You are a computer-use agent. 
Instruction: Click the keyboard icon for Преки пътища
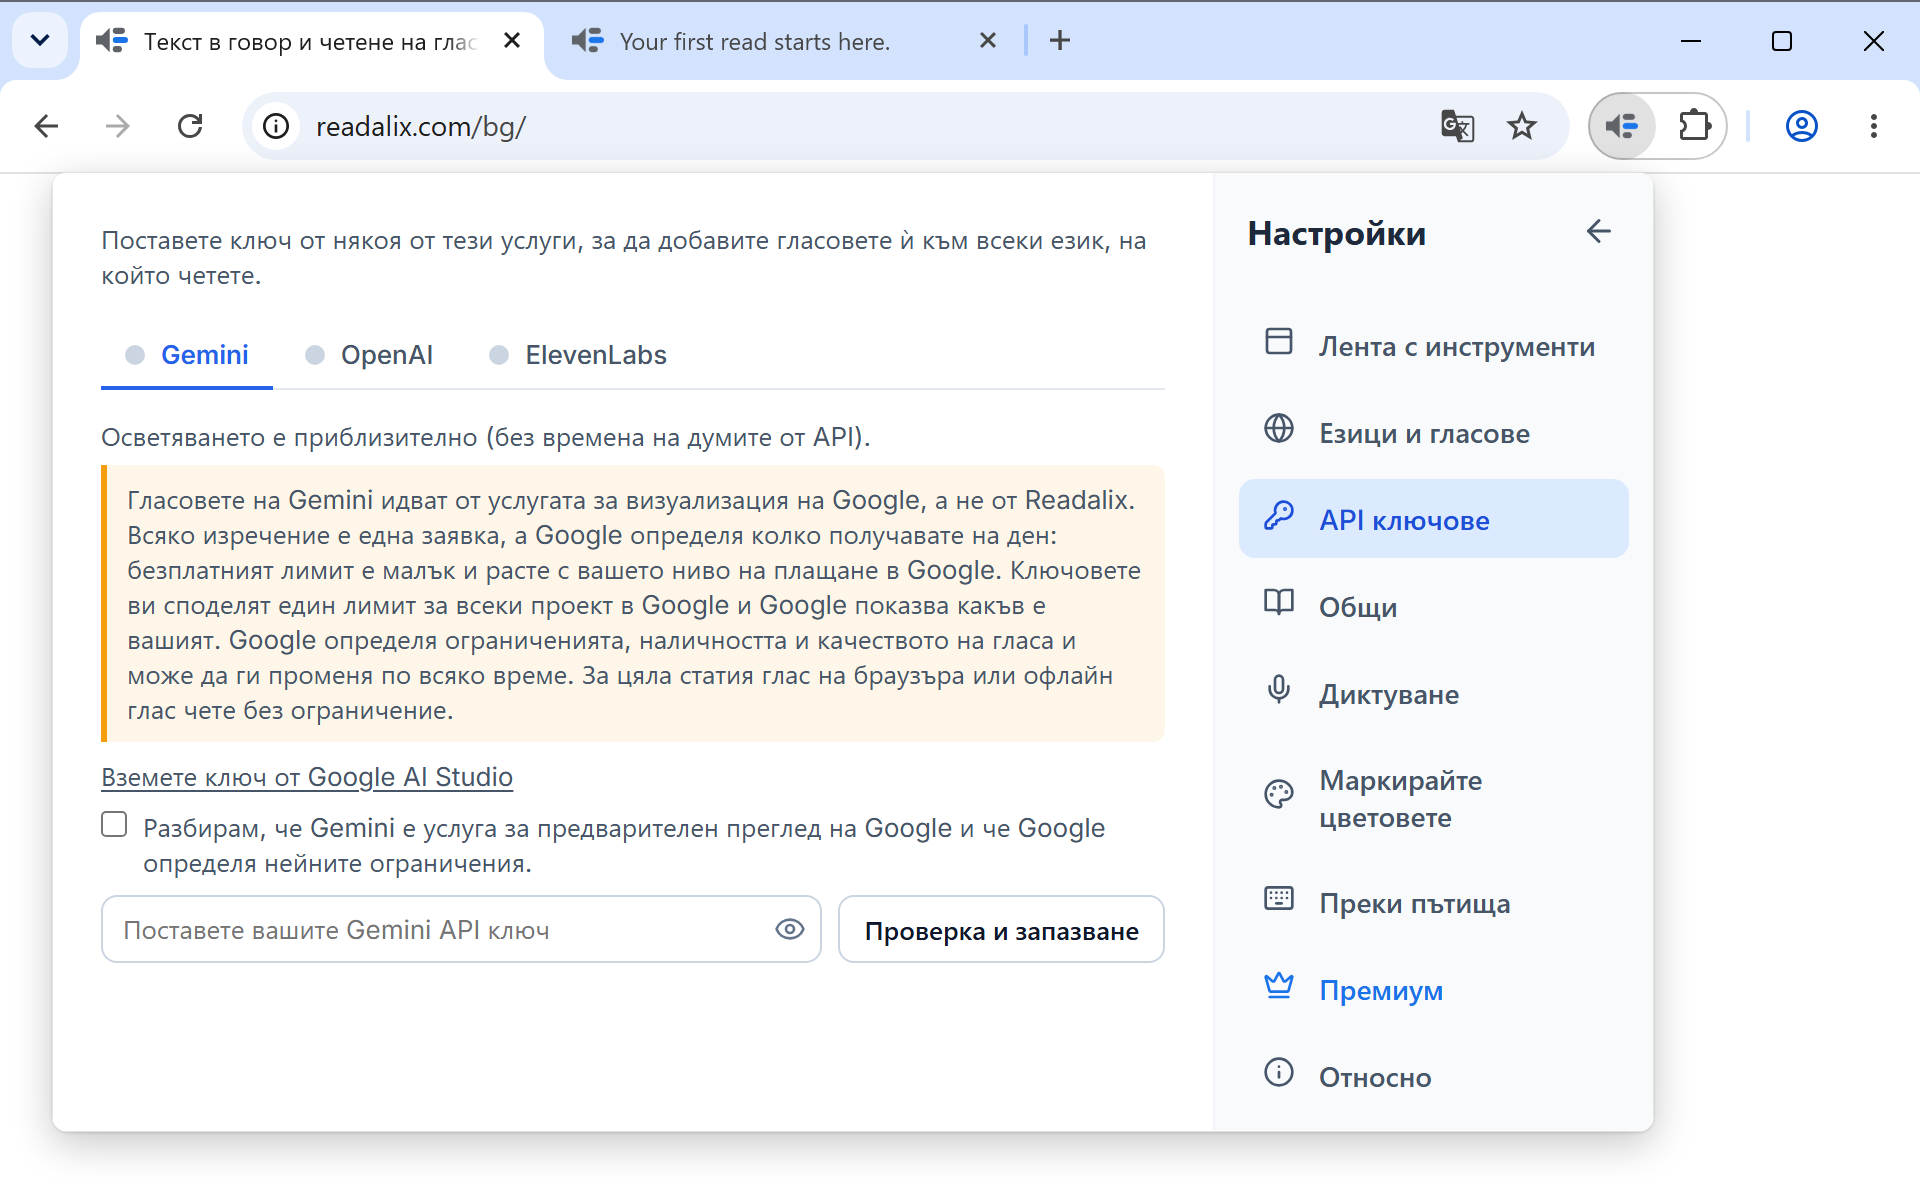[1279, 898]
